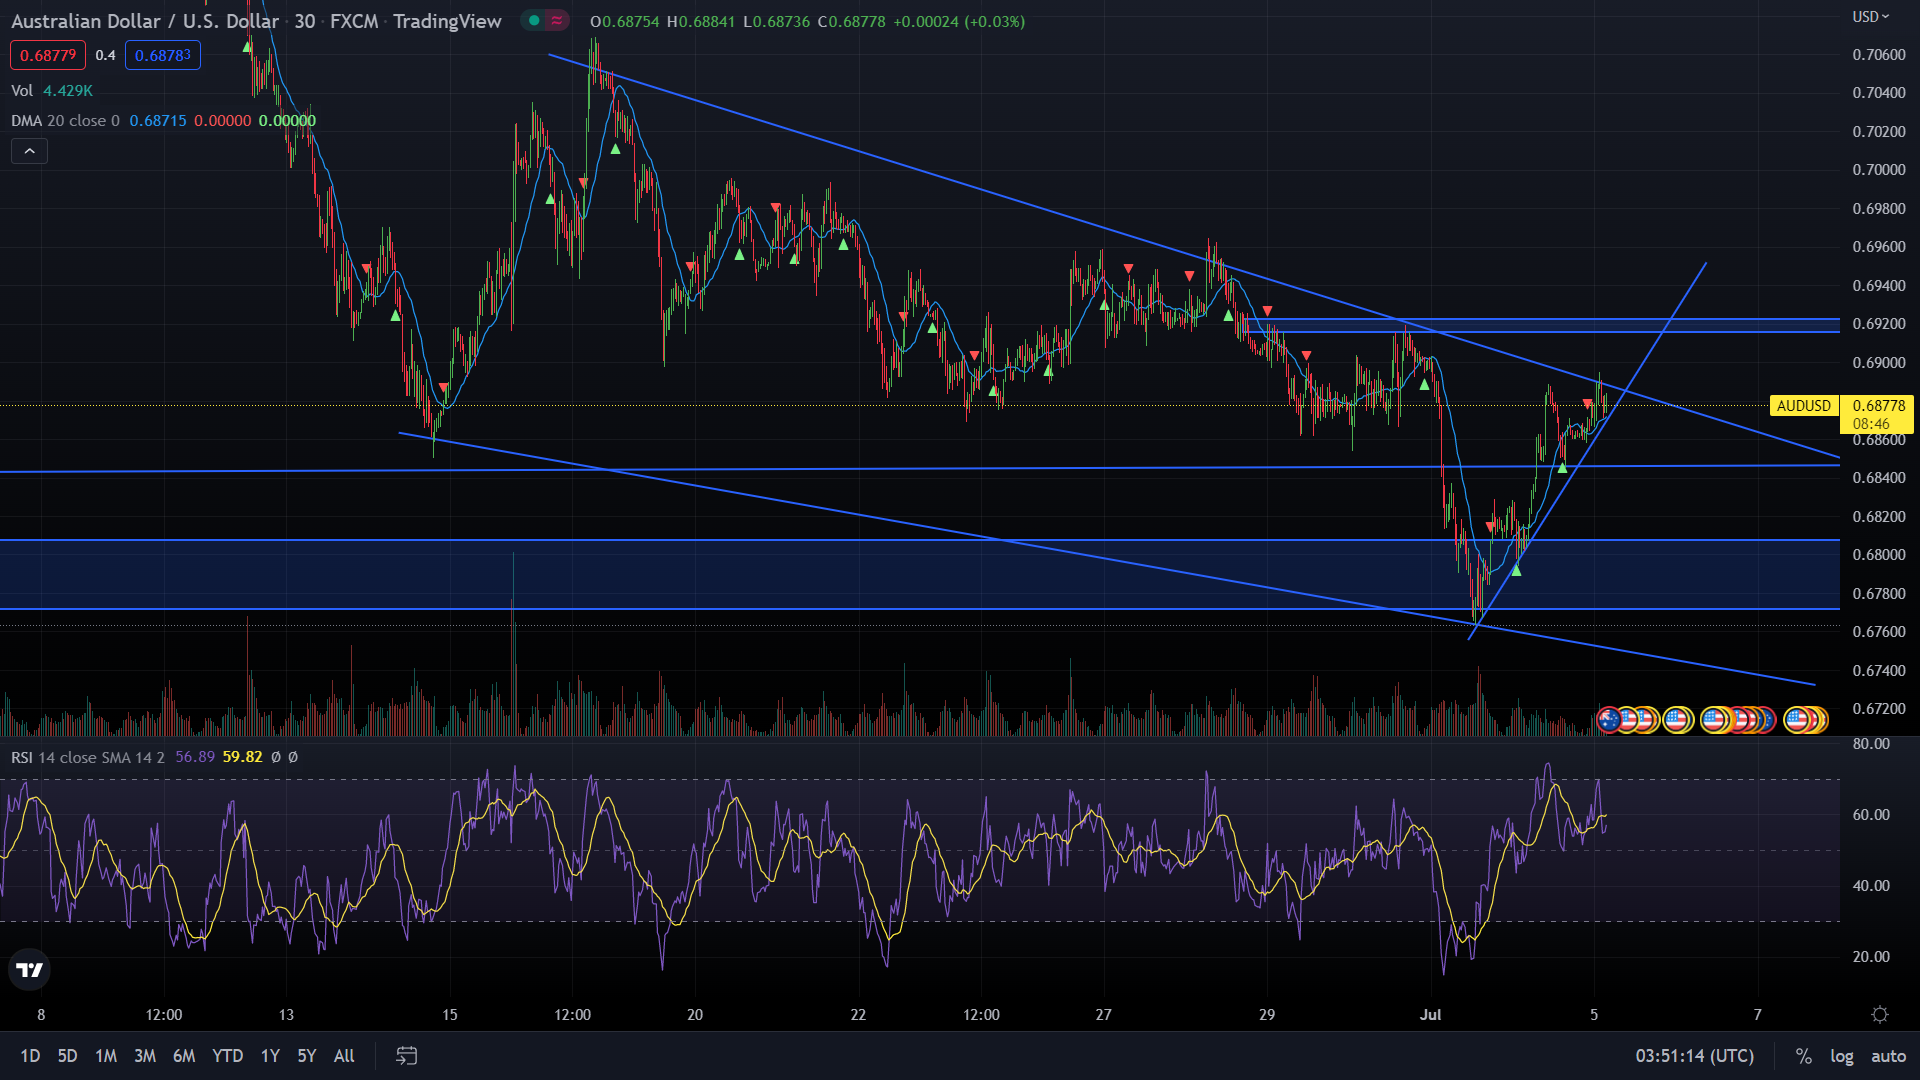
Task: Select the RSI 14 close SMA legend
Action: click(x=88, y=757)
